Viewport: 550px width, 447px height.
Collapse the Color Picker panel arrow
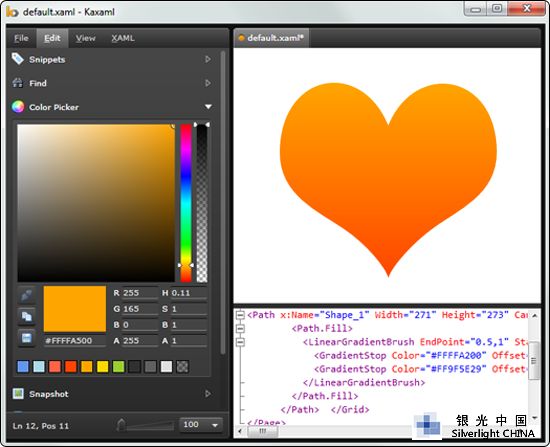[208, 107]
